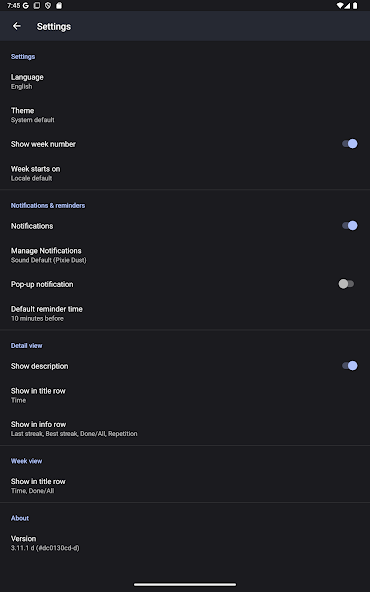Open Detail view Show in title row
370x592 pixels.
(185, 395)
